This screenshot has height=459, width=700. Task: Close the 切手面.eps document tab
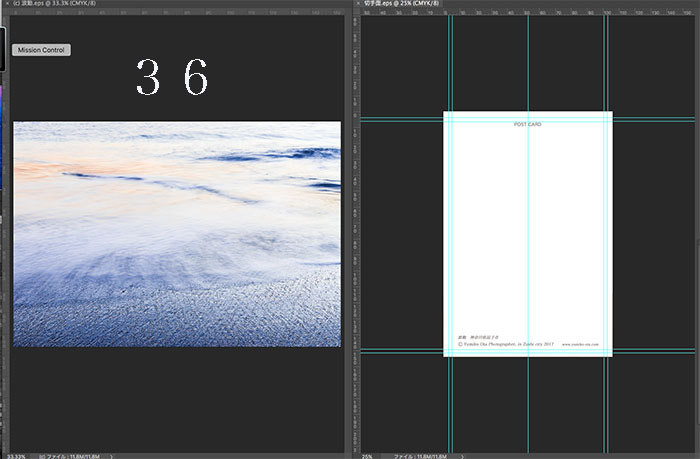(x=358, y=3)
